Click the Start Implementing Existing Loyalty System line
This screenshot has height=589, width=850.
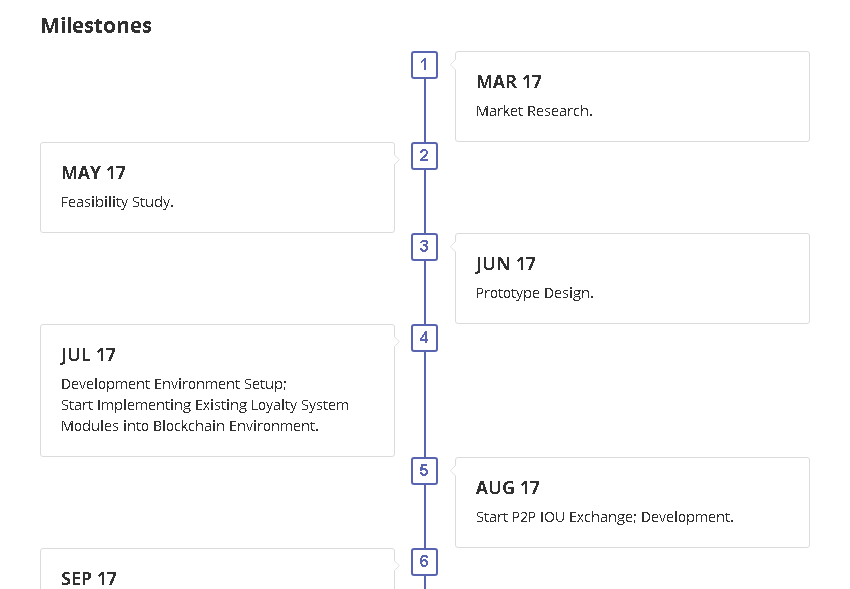click(205, 405)
